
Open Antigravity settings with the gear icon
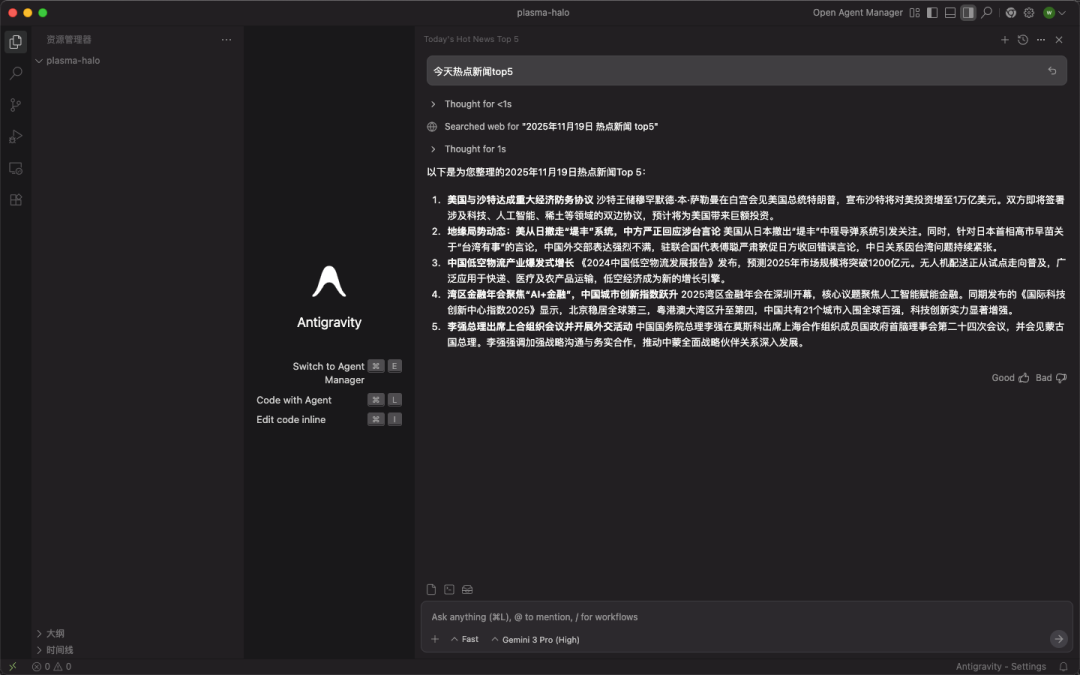(1028, 13)
